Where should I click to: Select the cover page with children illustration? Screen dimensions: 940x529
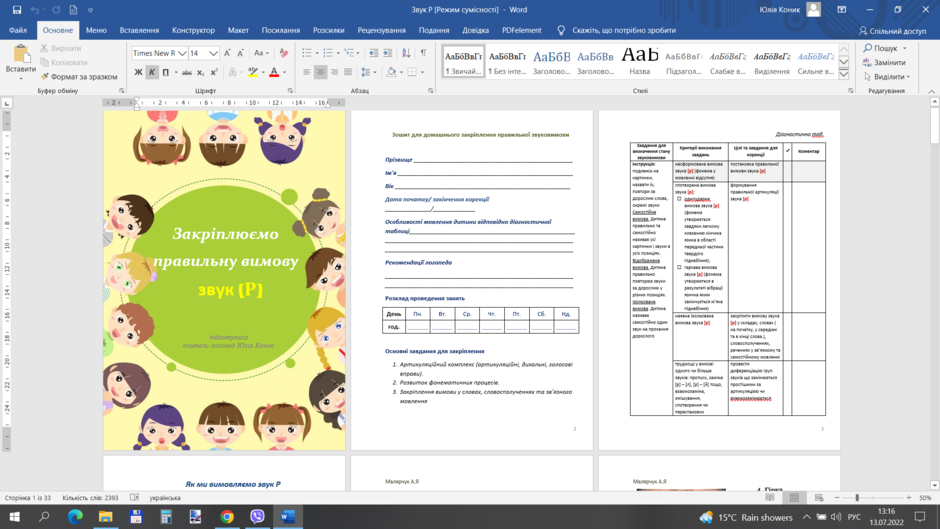coord(224,280)
